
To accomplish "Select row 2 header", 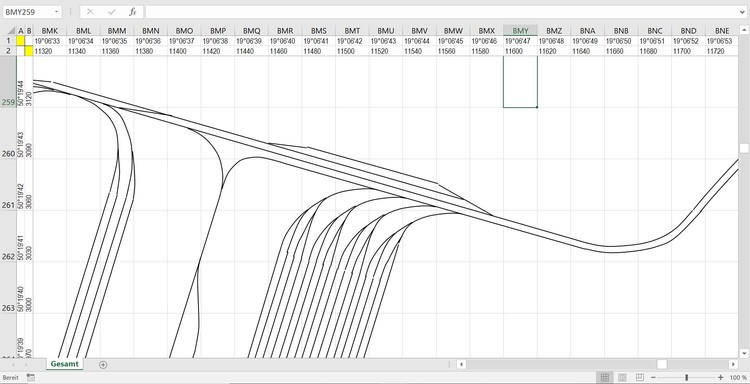I will [x=8, y=51].
